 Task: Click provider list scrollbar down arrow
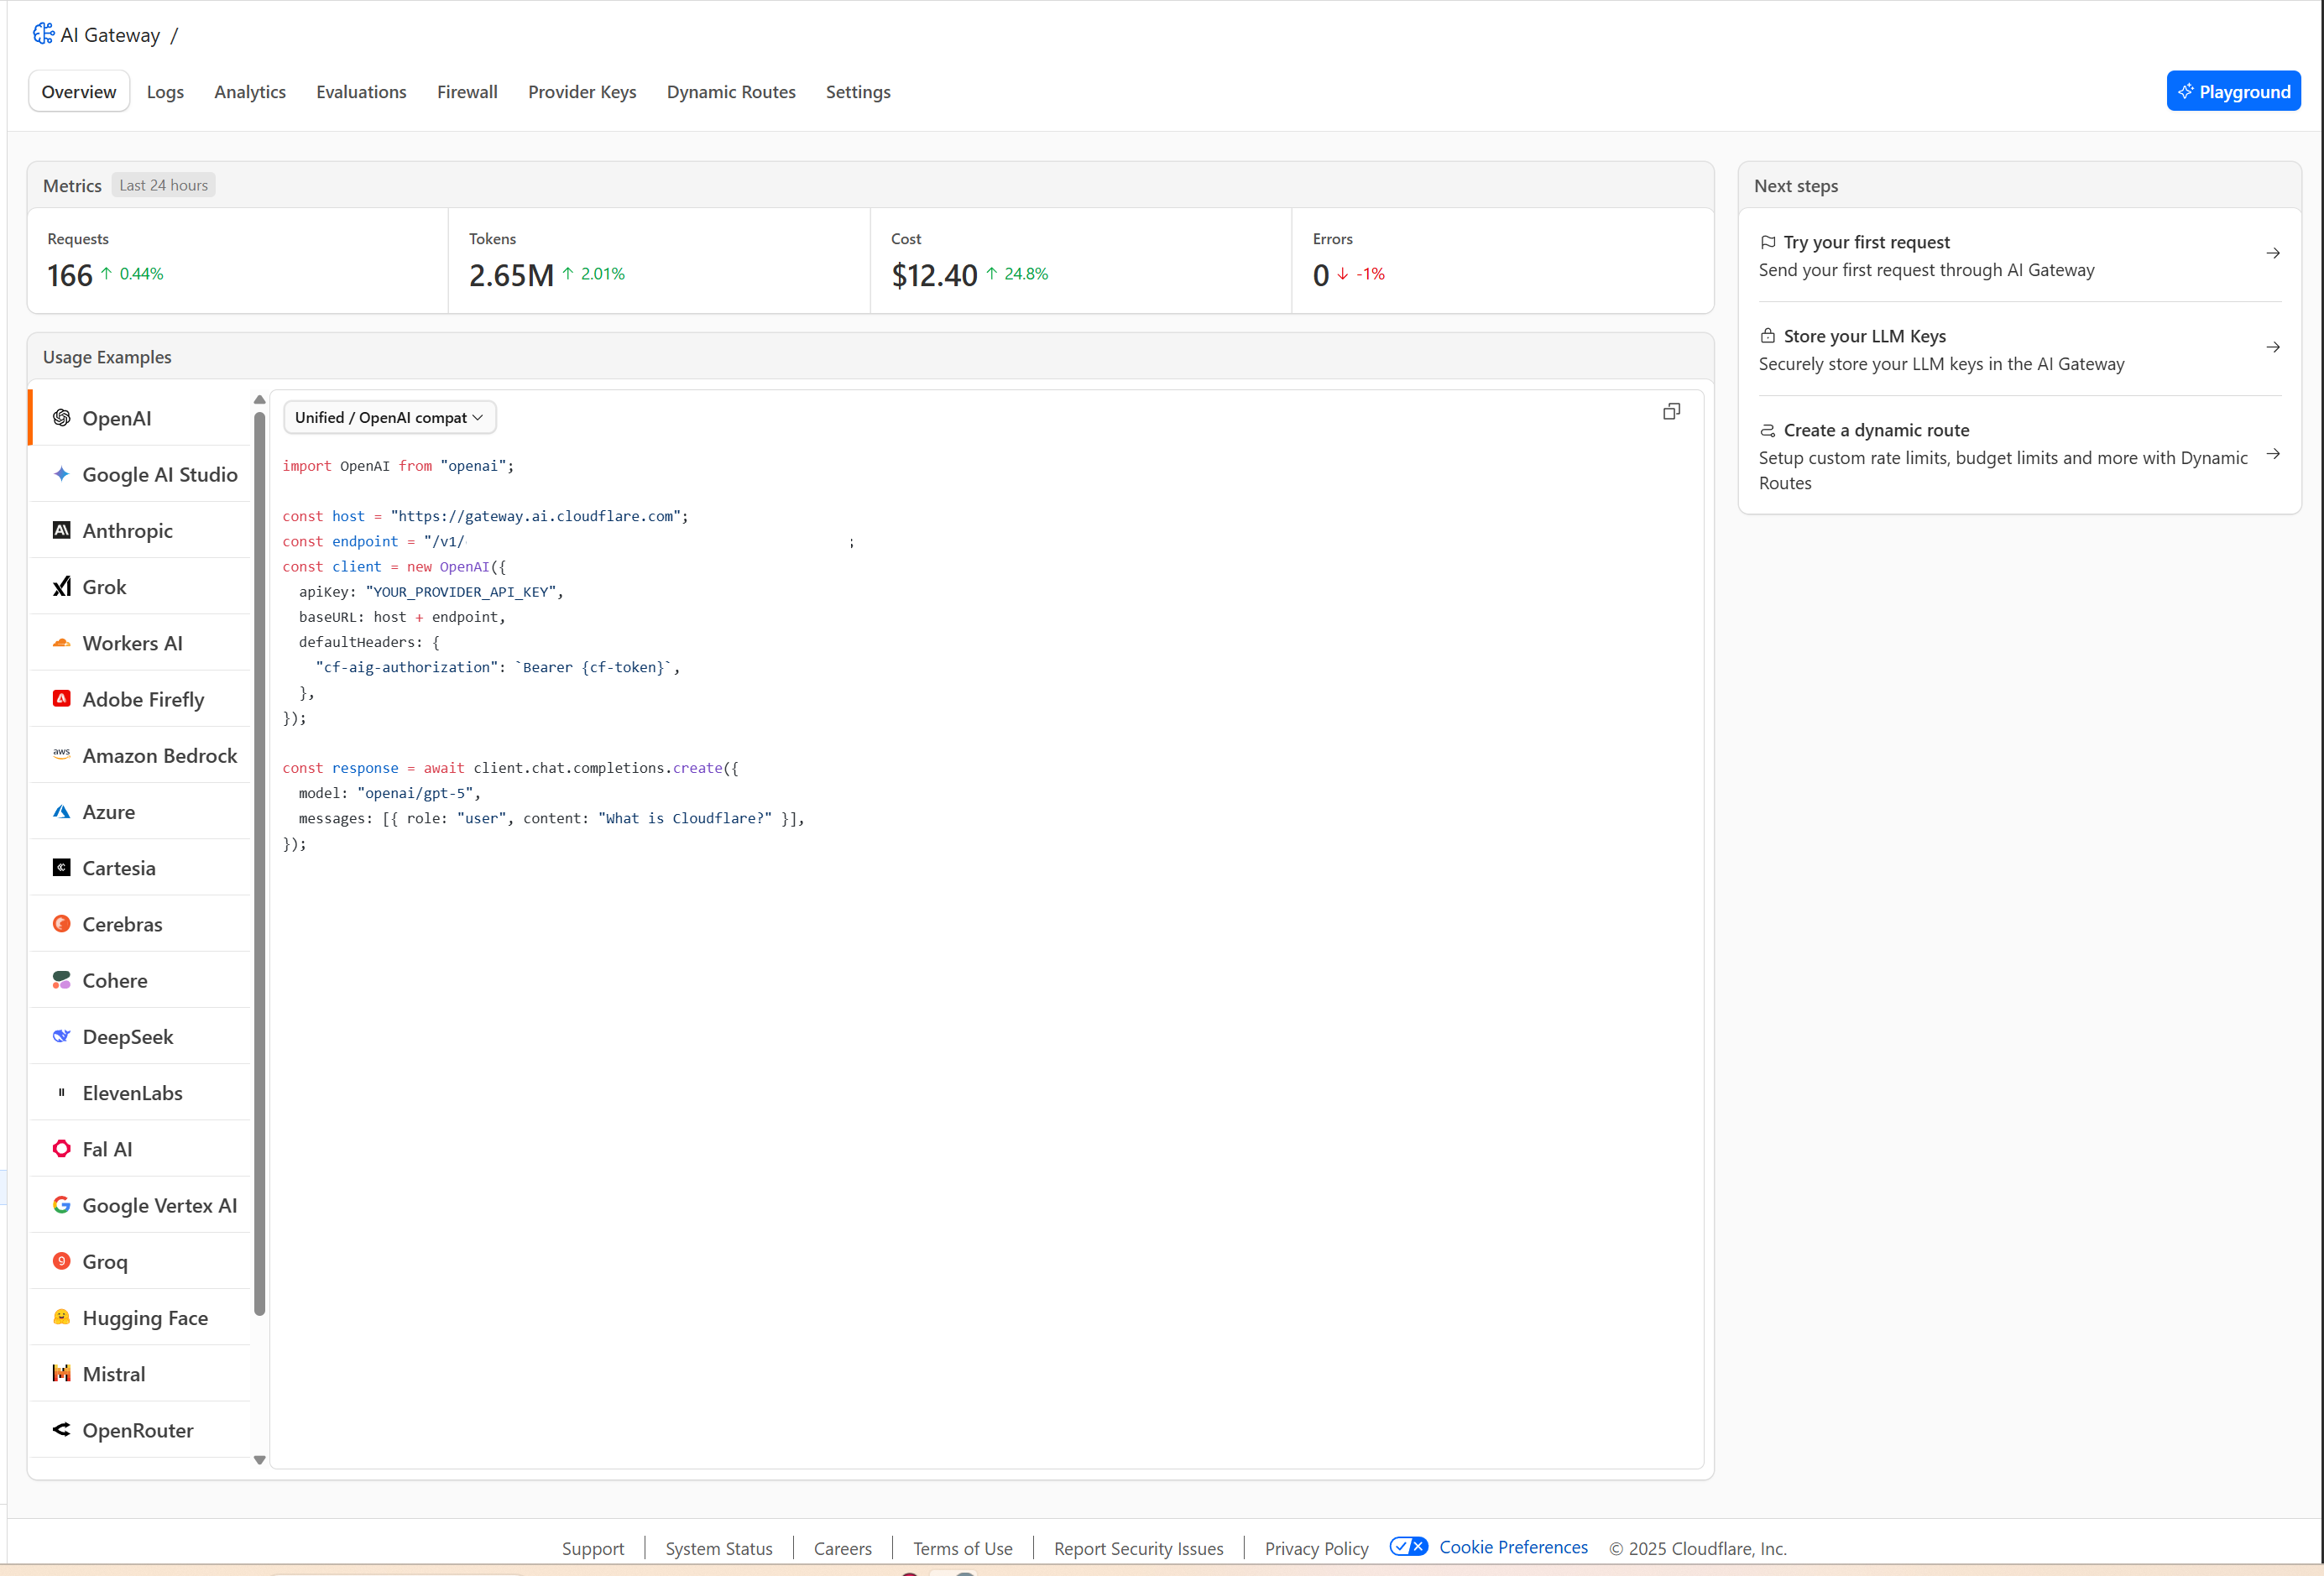[x=260, y=1460]
